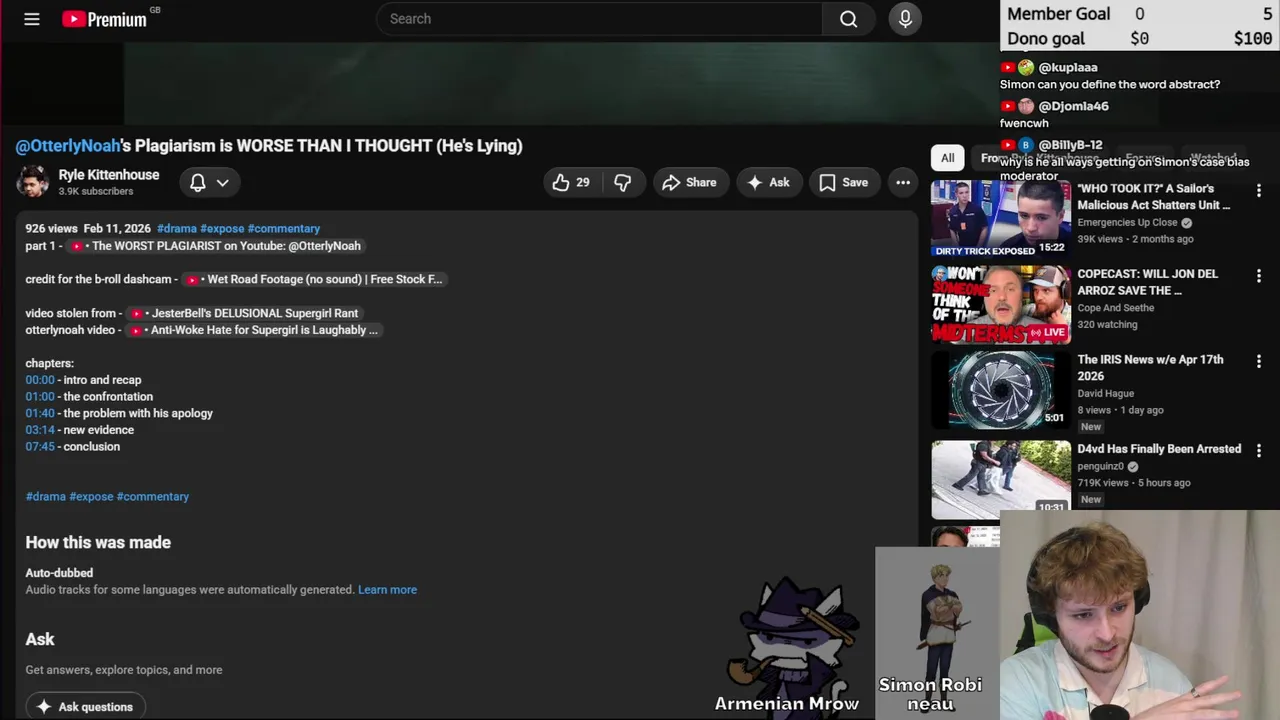Click the search magnifier button

848,19
